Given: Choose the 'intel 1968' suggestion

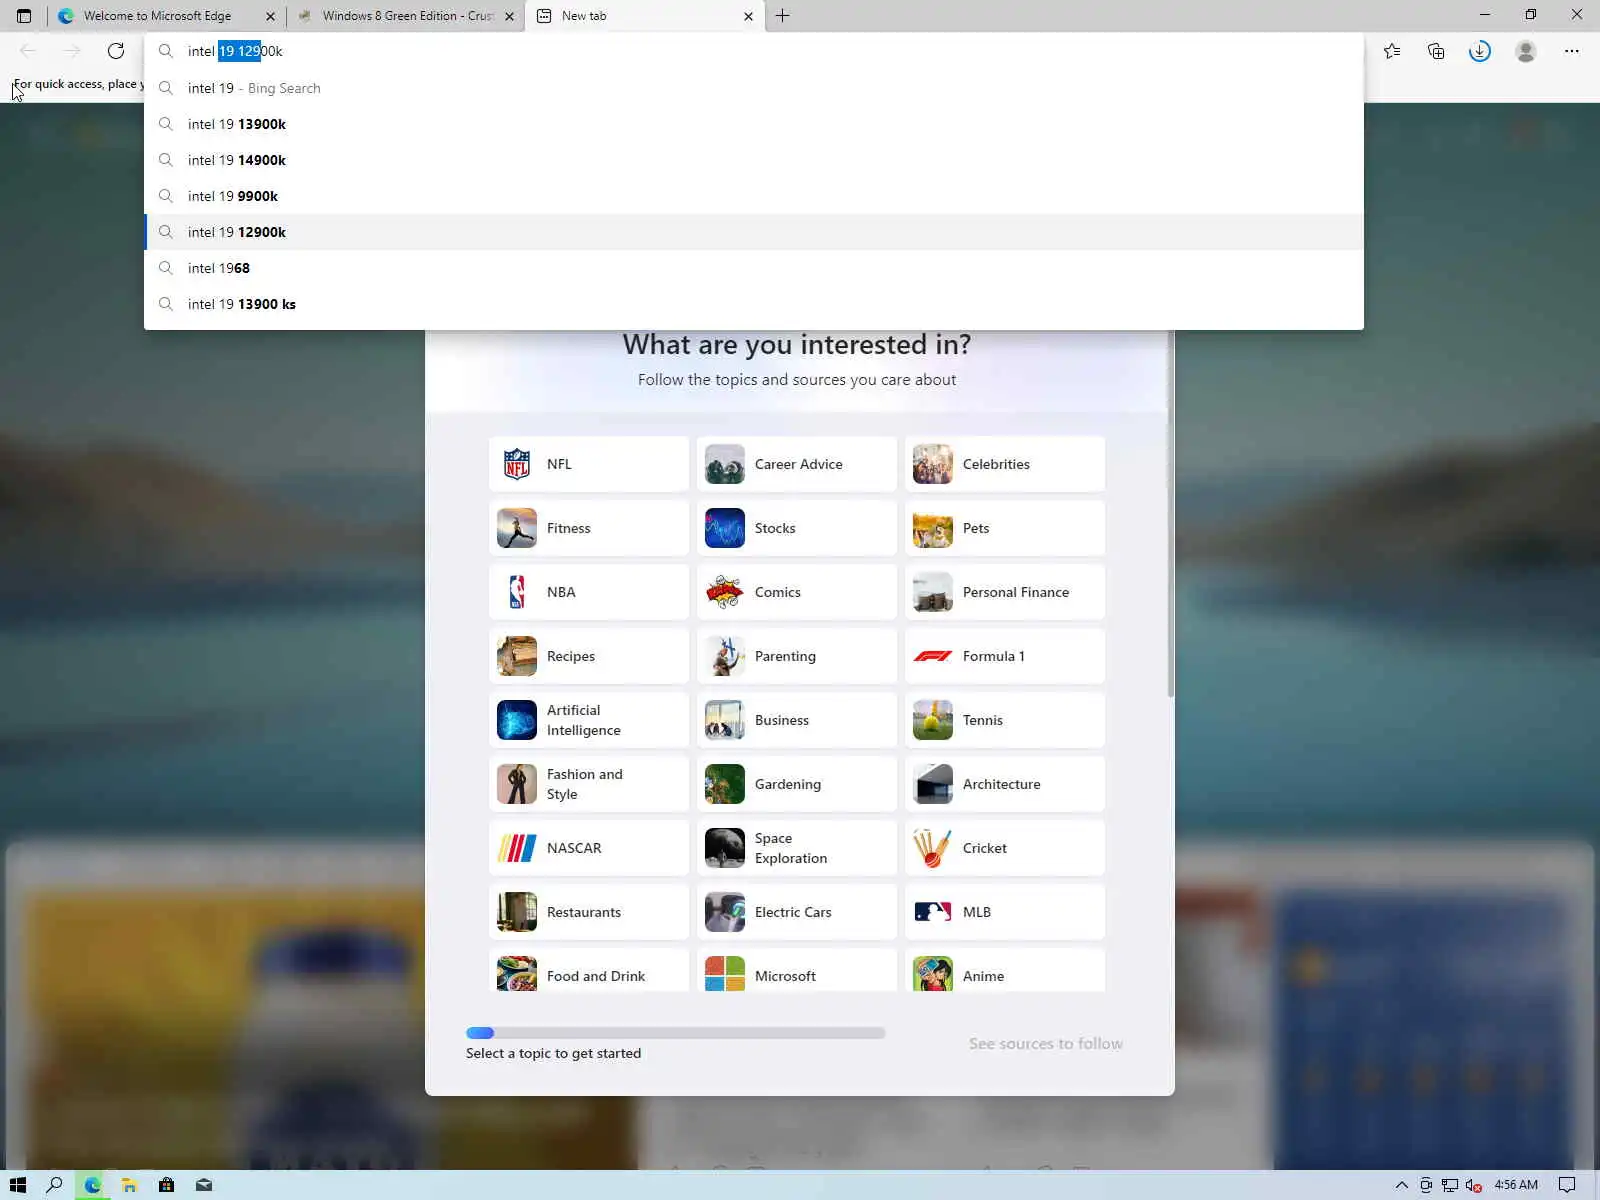Looking at the screenshot, I should click(754, 268).
